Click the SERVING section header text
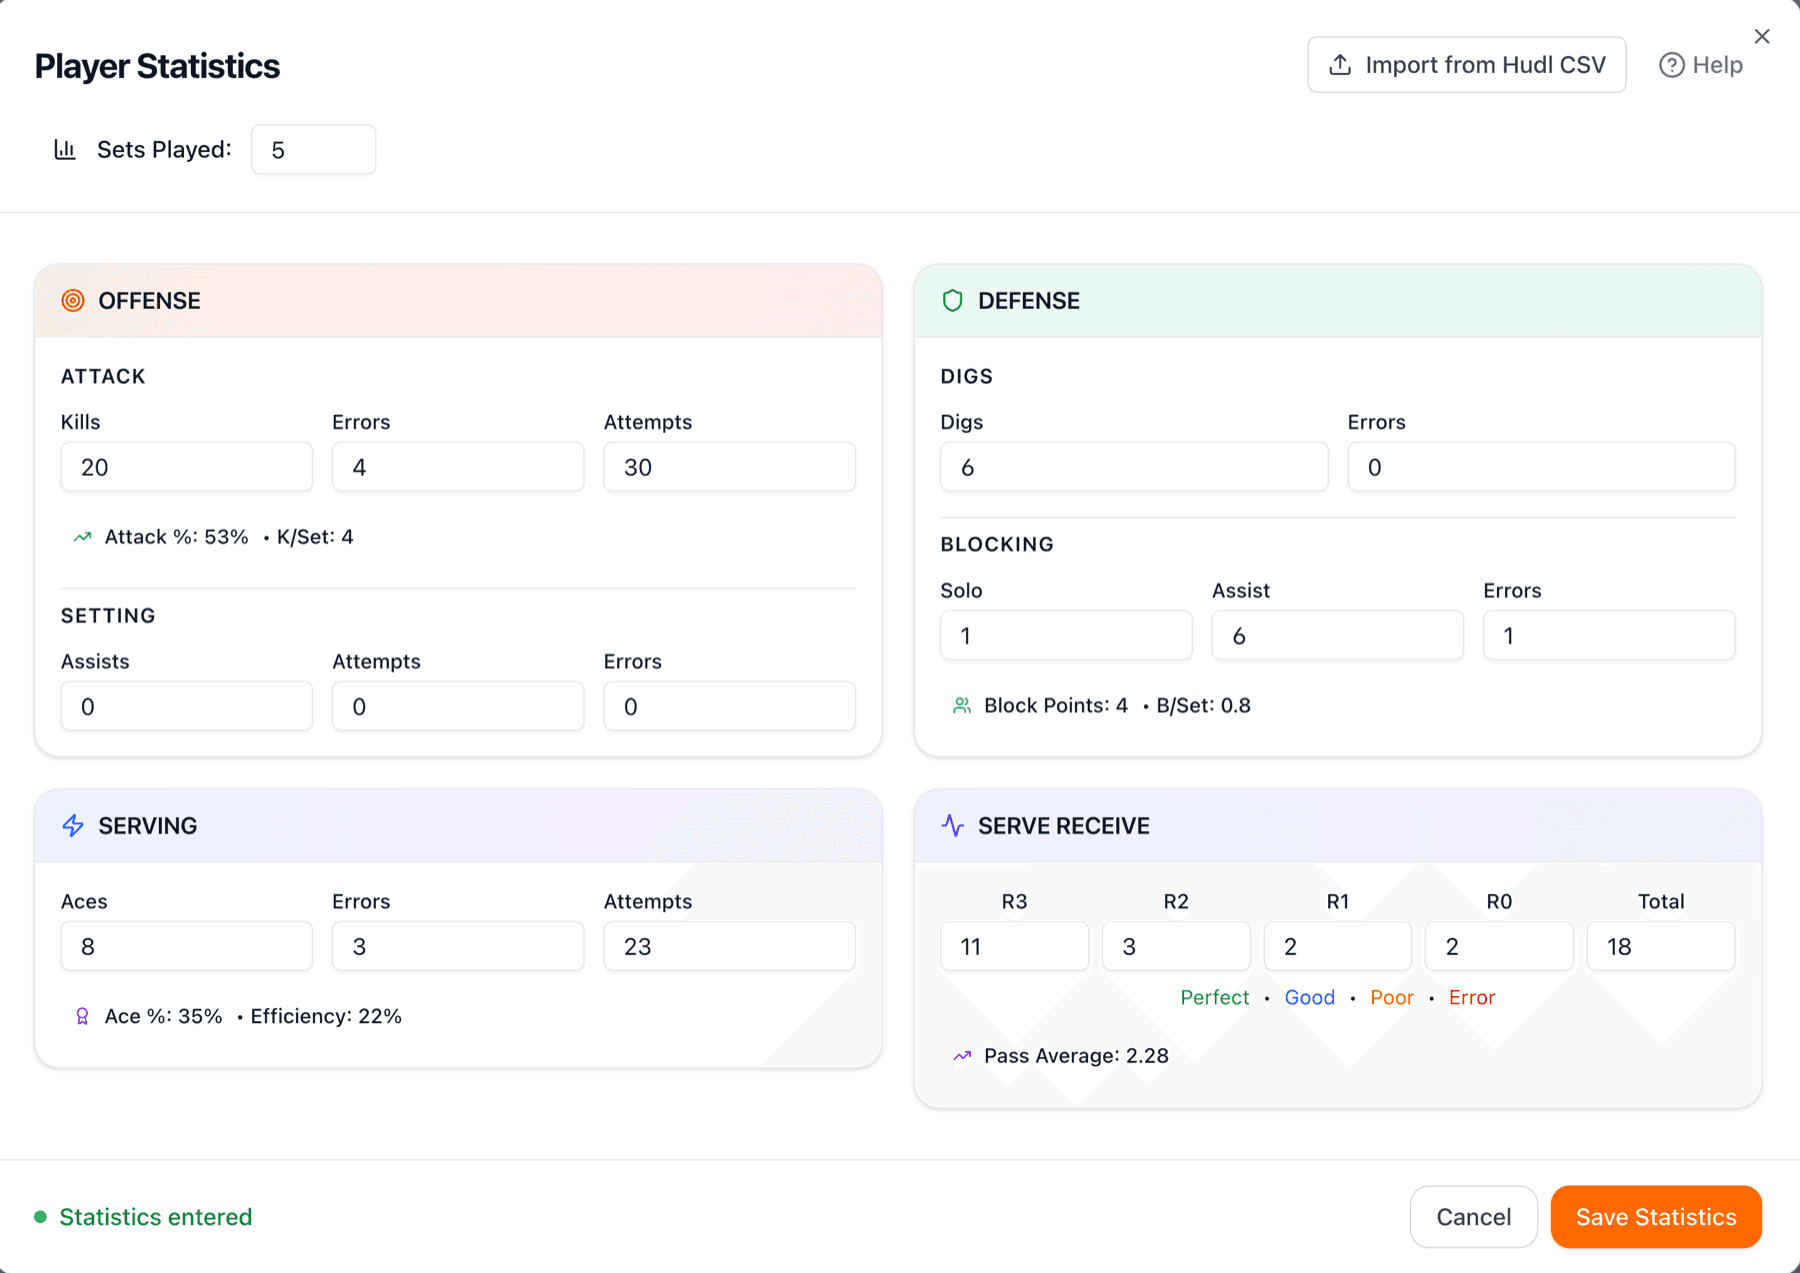Image resolution: width=1800 pixels, height=1273 pixels. [x=148, y=826]
